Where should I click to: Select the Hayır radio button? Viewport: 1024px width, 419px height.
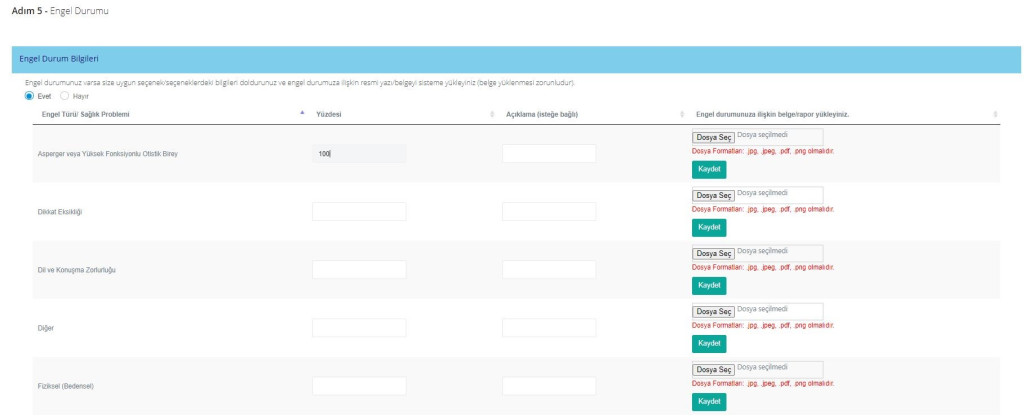(x=65, y=96)
